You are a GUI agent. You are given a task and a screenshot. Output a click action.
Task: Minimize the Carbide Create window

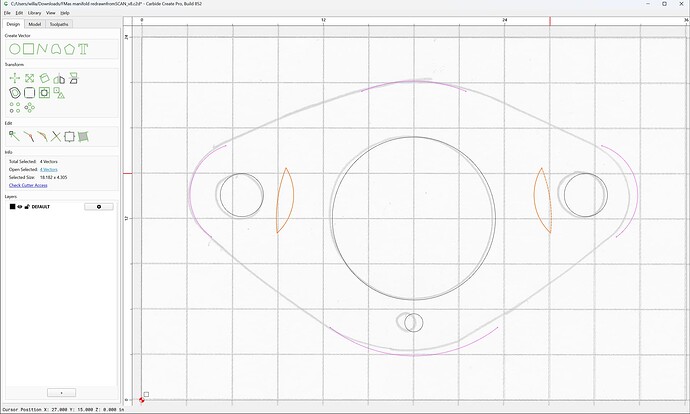tap(649, 4)
